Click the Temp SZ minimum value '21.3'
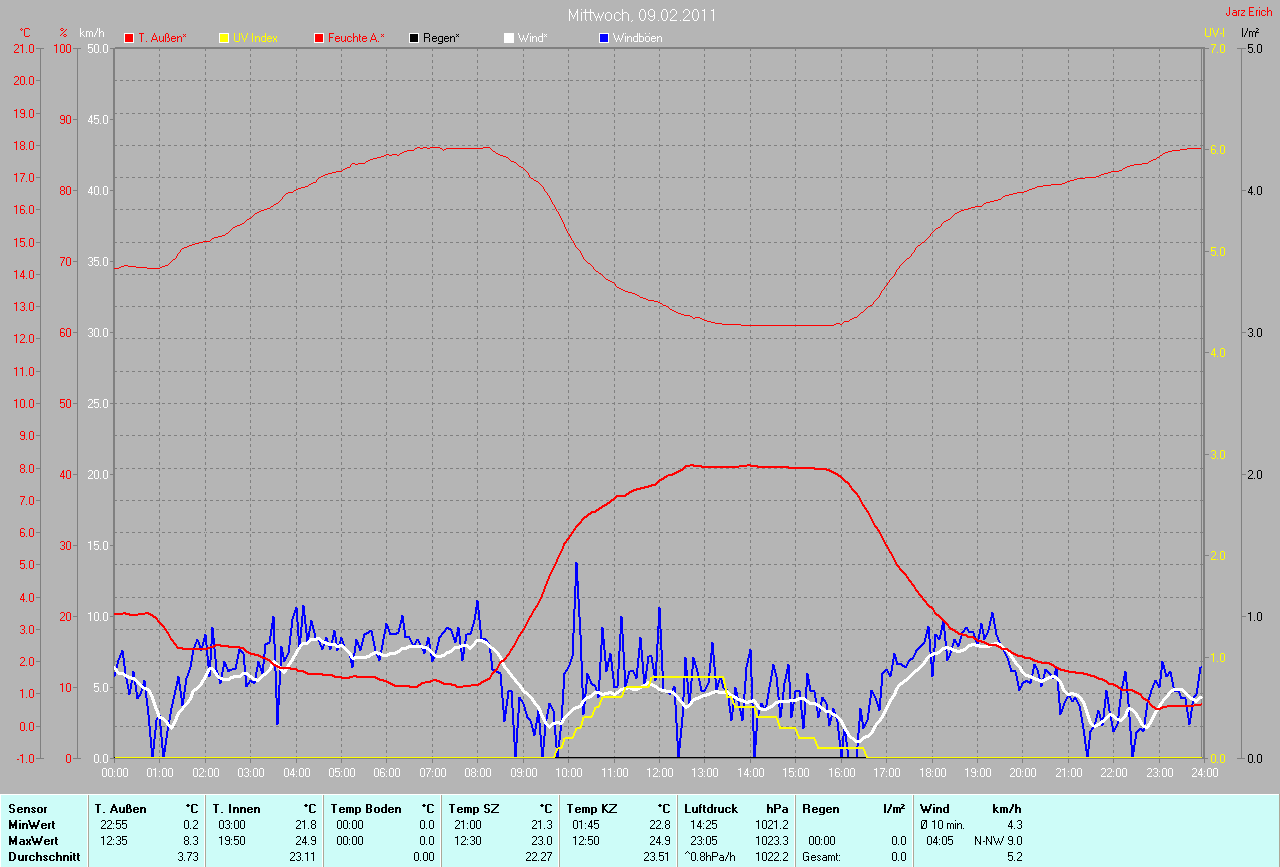The image size is (1280, 867). (x=542, y=825)
